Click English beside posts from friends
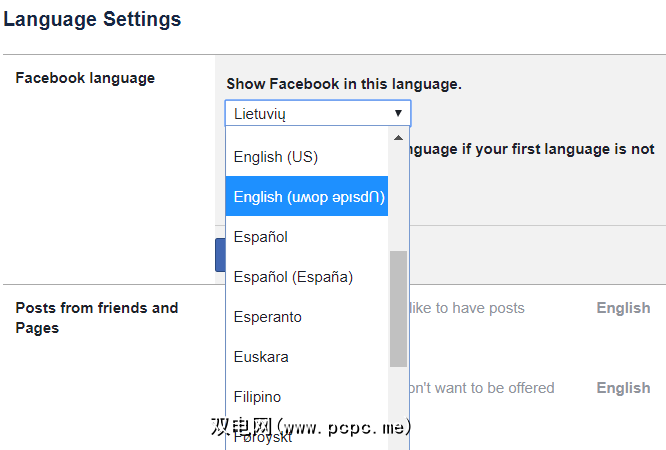666x450 pixels. click(623, 308)
